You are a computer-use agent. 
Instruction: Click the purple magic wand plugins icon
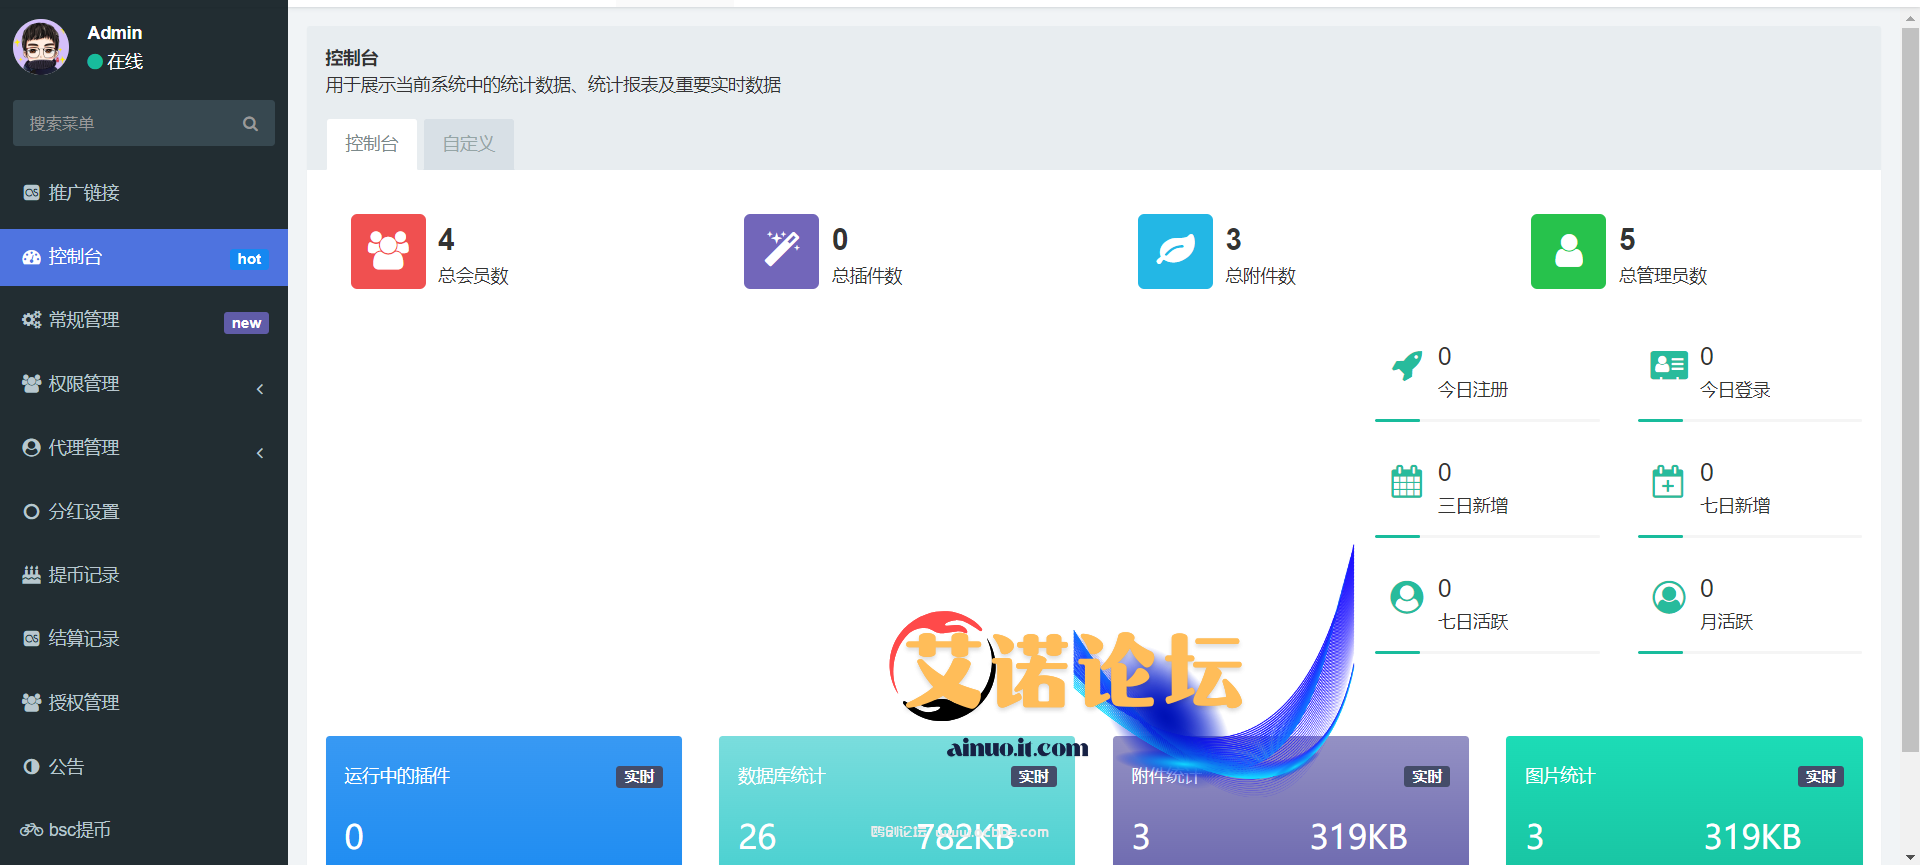(781, 251)
